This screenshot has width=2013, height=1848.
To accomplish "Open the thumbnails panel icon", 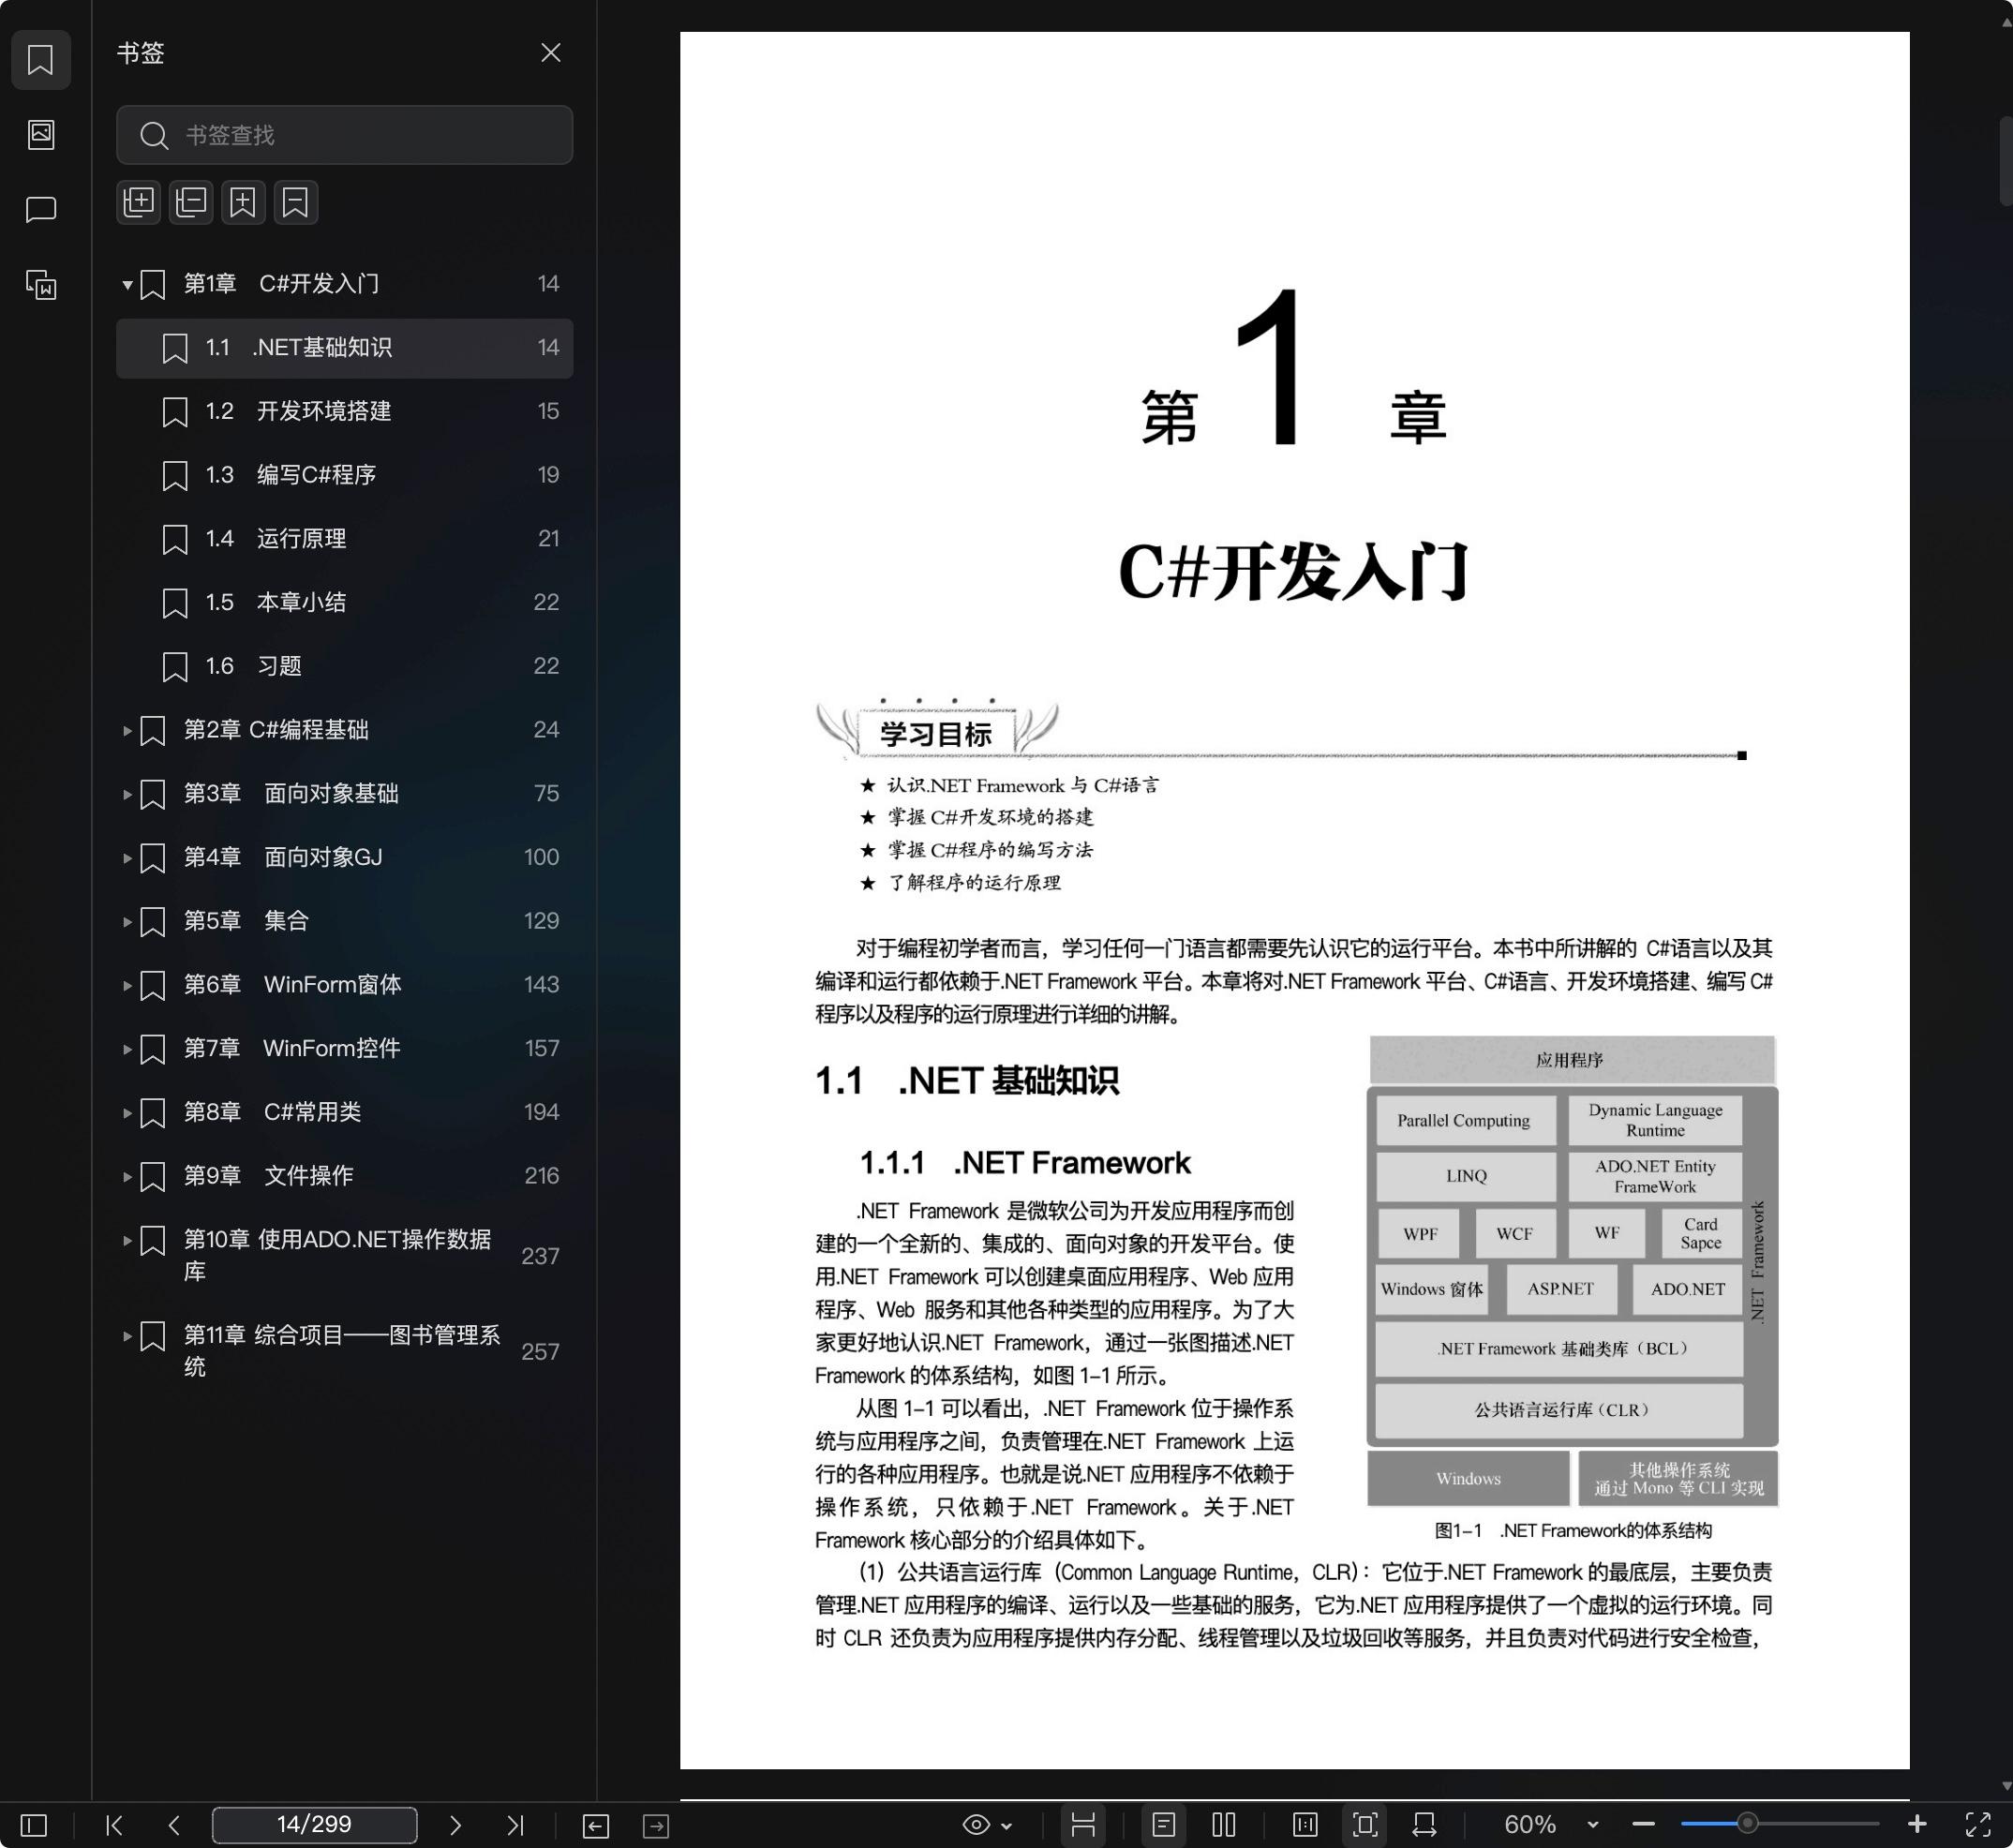I will click(x=40, y=135).
